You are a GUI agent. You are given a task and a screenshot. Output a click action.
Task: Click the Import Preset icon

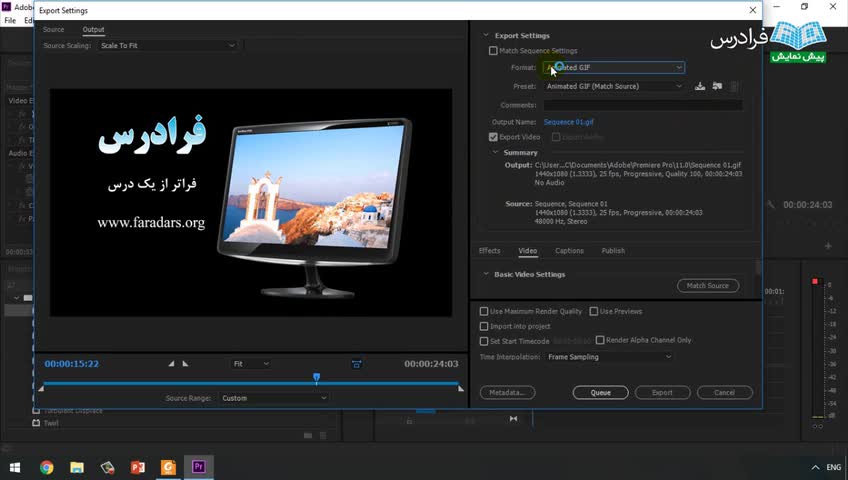(717, 86)
